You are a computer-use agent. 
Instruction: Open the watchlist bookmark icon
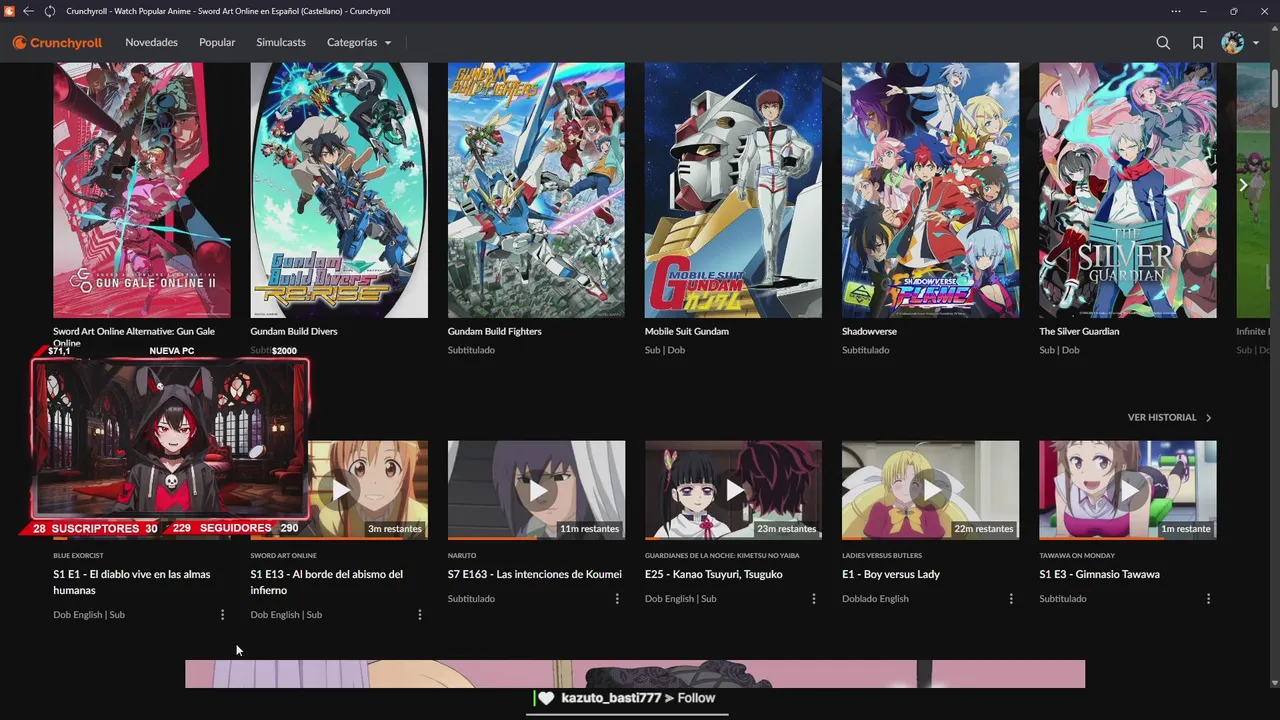(1197, 43)
